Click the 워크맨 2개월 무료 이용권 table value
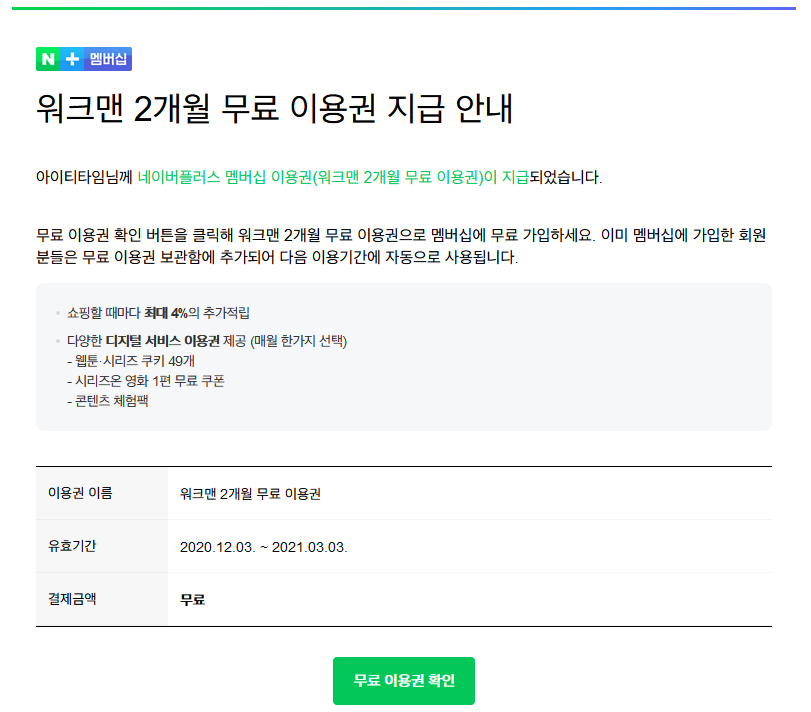The image size is (811, 712). (x=250, y=494)
